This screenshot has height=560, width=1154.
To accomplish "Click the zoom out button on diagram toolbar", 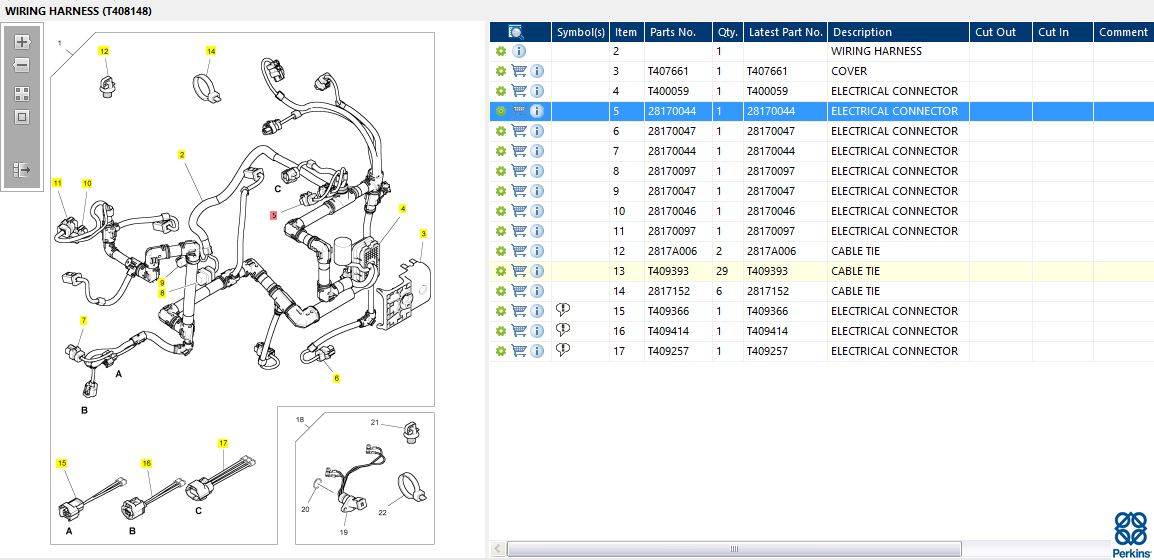I will point(22,65).
